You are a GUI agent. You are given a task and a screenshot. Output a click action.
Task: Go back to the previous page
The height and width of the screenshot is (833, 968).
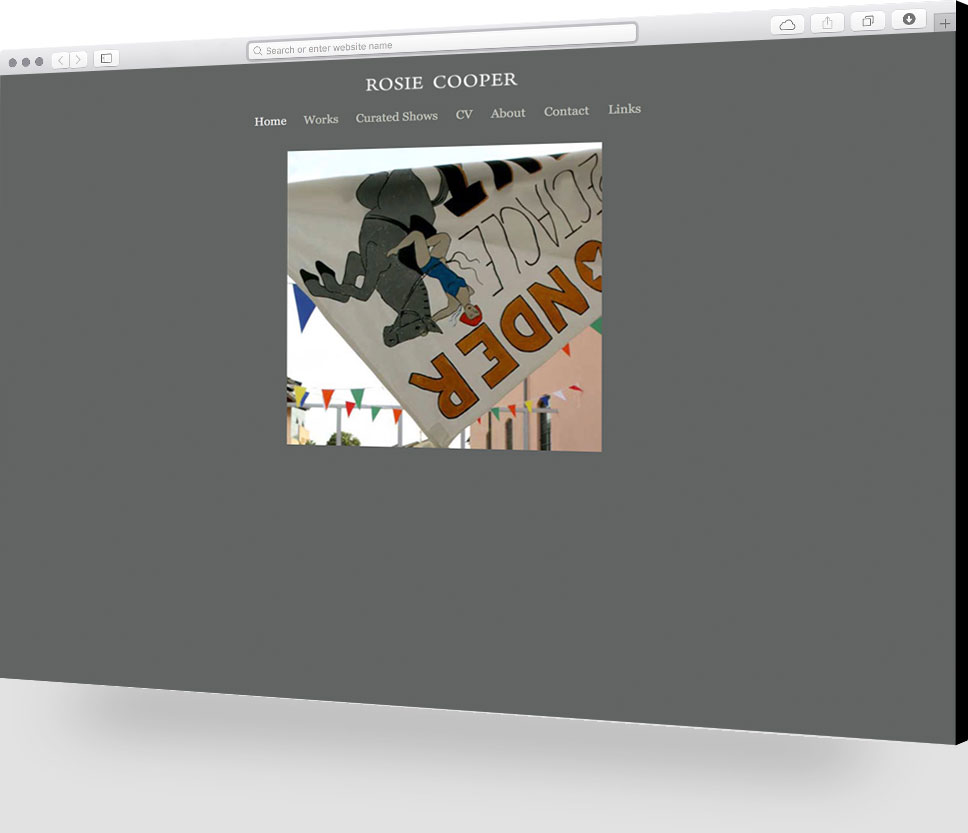pos(60,60)
